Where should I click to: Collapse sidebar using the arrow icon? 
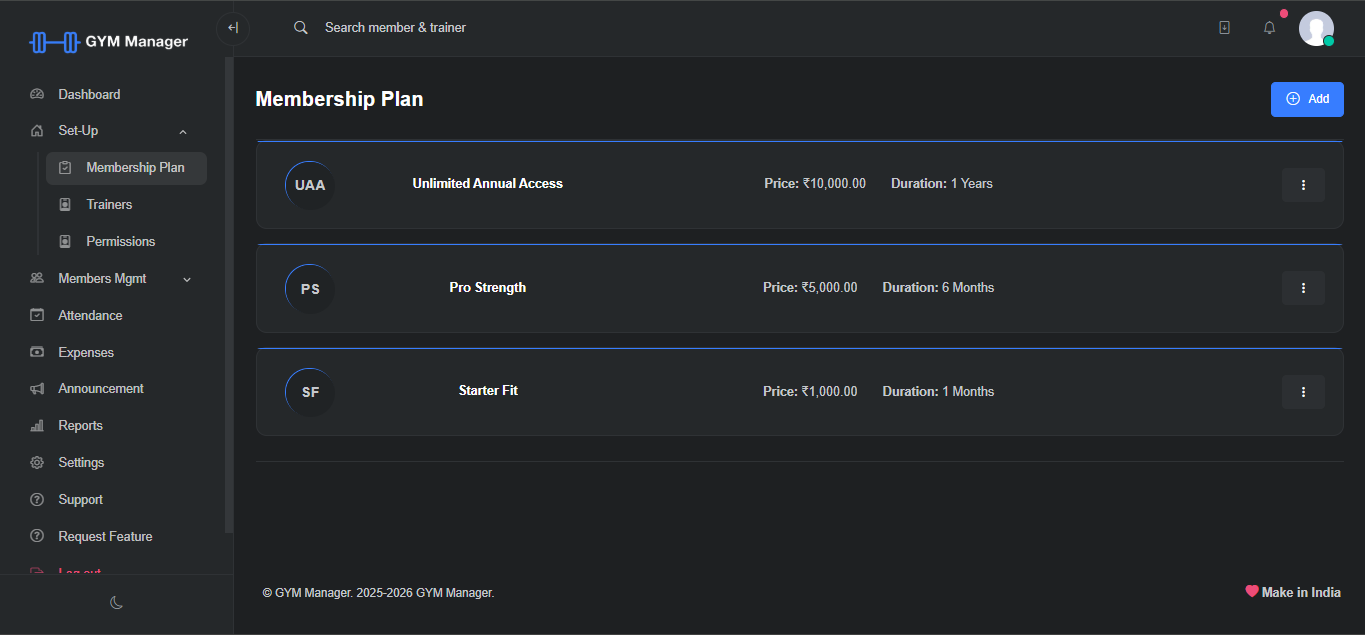click(x=232, y=28)
